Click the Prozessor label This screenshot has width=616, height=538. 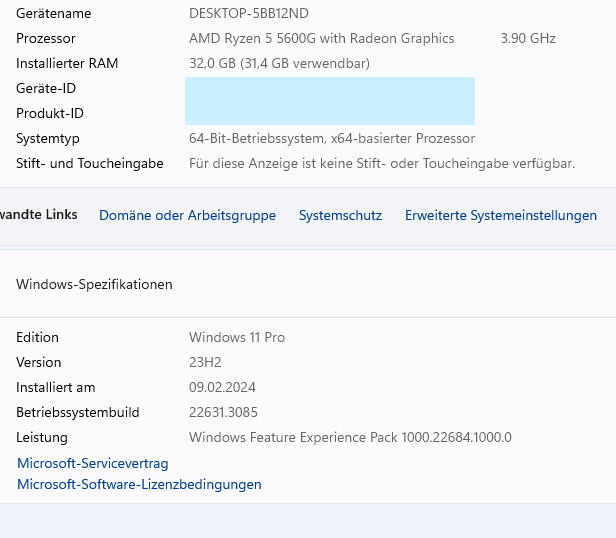46,39
